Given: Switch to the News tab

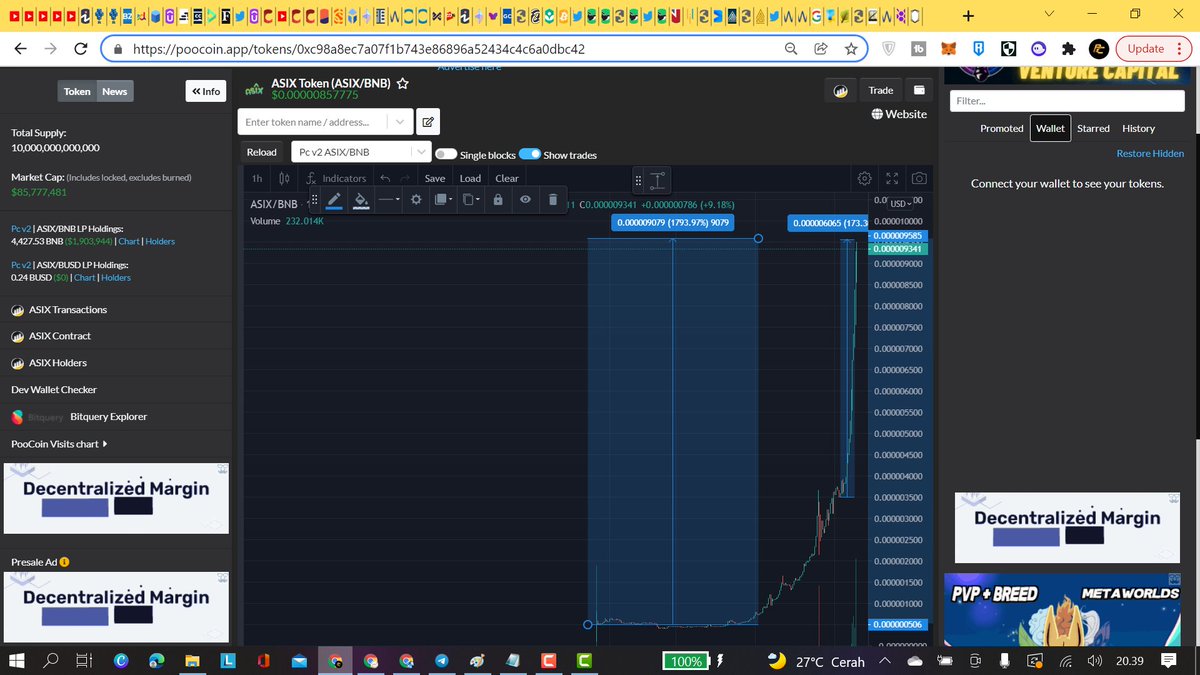Looking at the screenshot, I should tap(115, 91).
